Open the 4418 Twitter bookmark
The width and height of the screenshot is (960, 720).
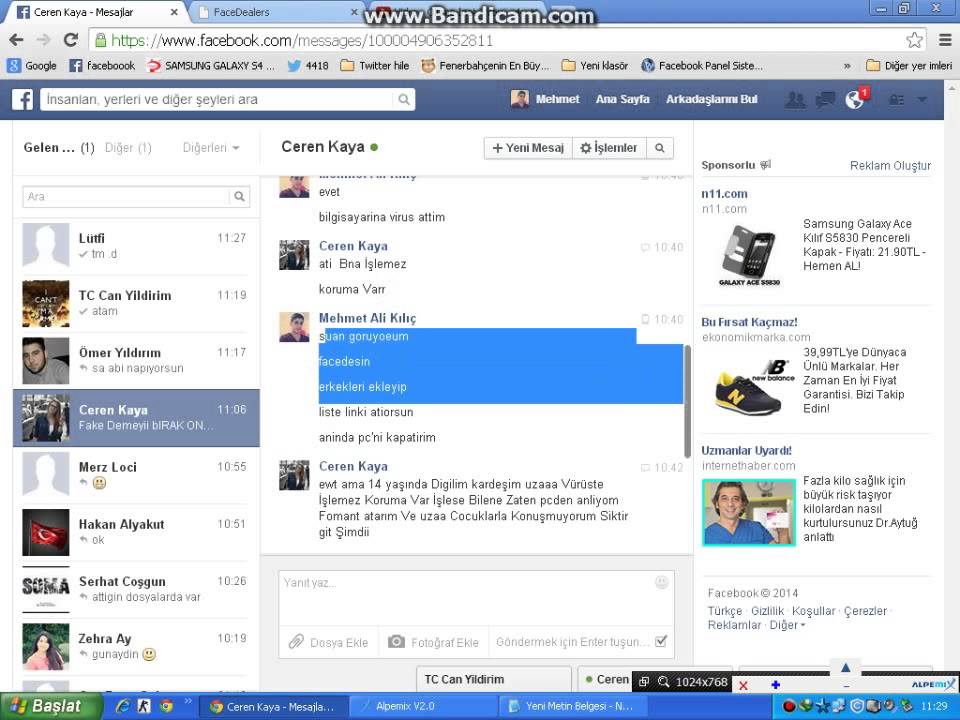point(308,66)
